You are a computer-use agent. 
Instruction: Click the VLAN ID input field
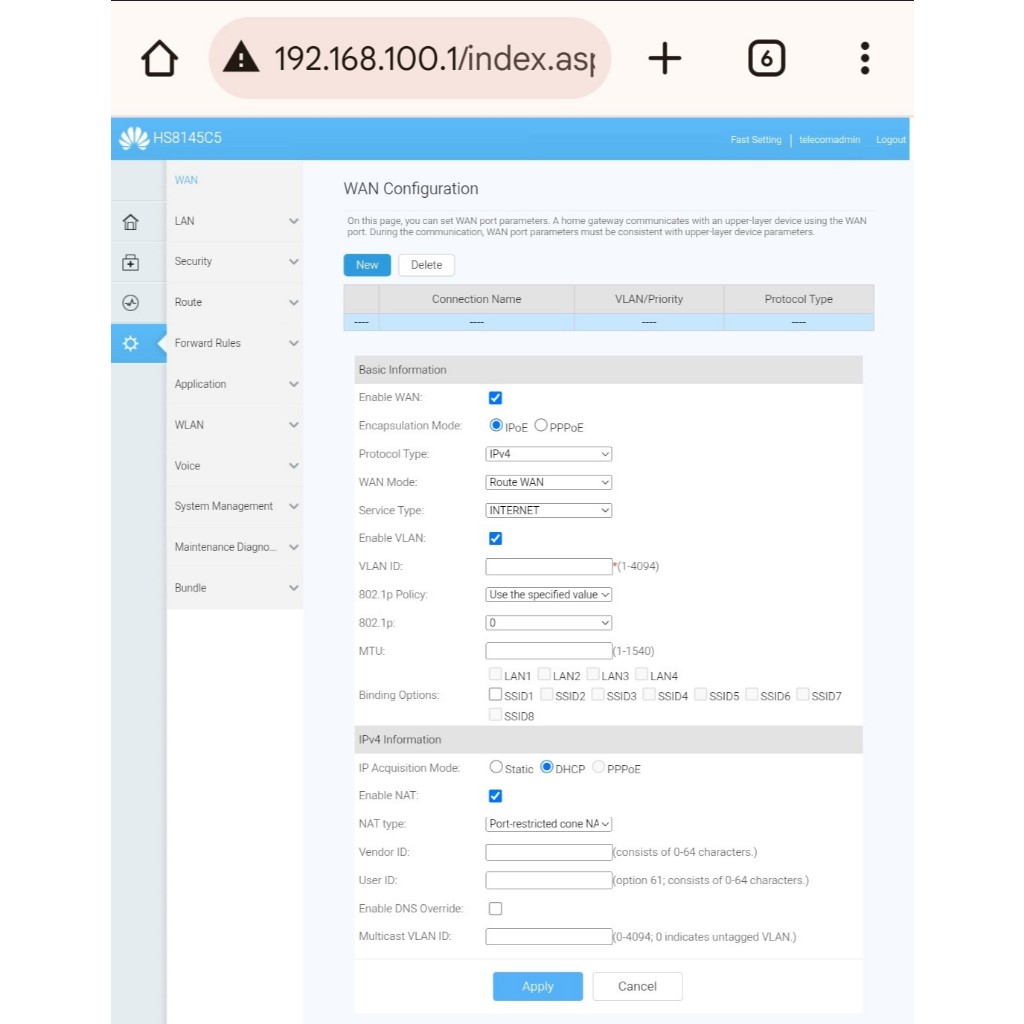(x=548, y=567)
